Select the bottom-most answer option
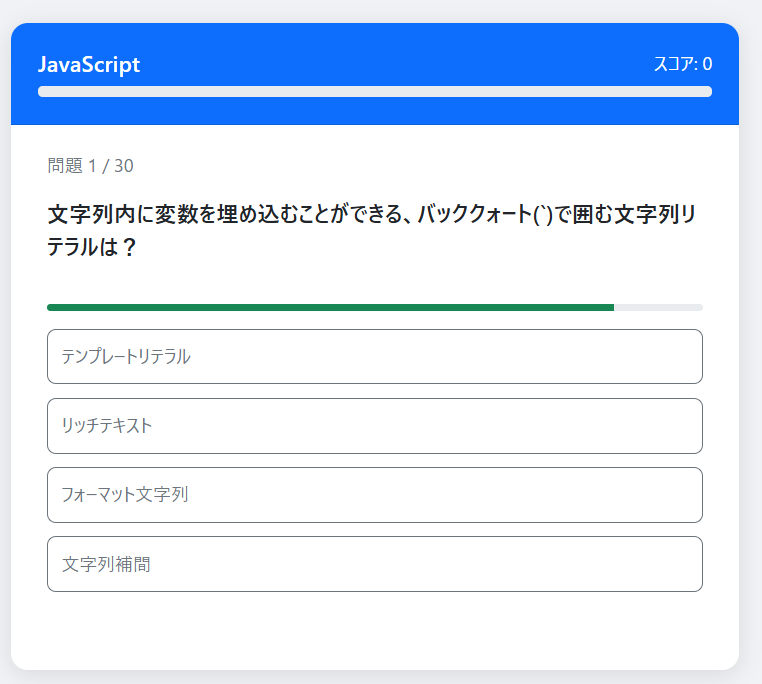 pyautogui.click(x=374, y=564)
